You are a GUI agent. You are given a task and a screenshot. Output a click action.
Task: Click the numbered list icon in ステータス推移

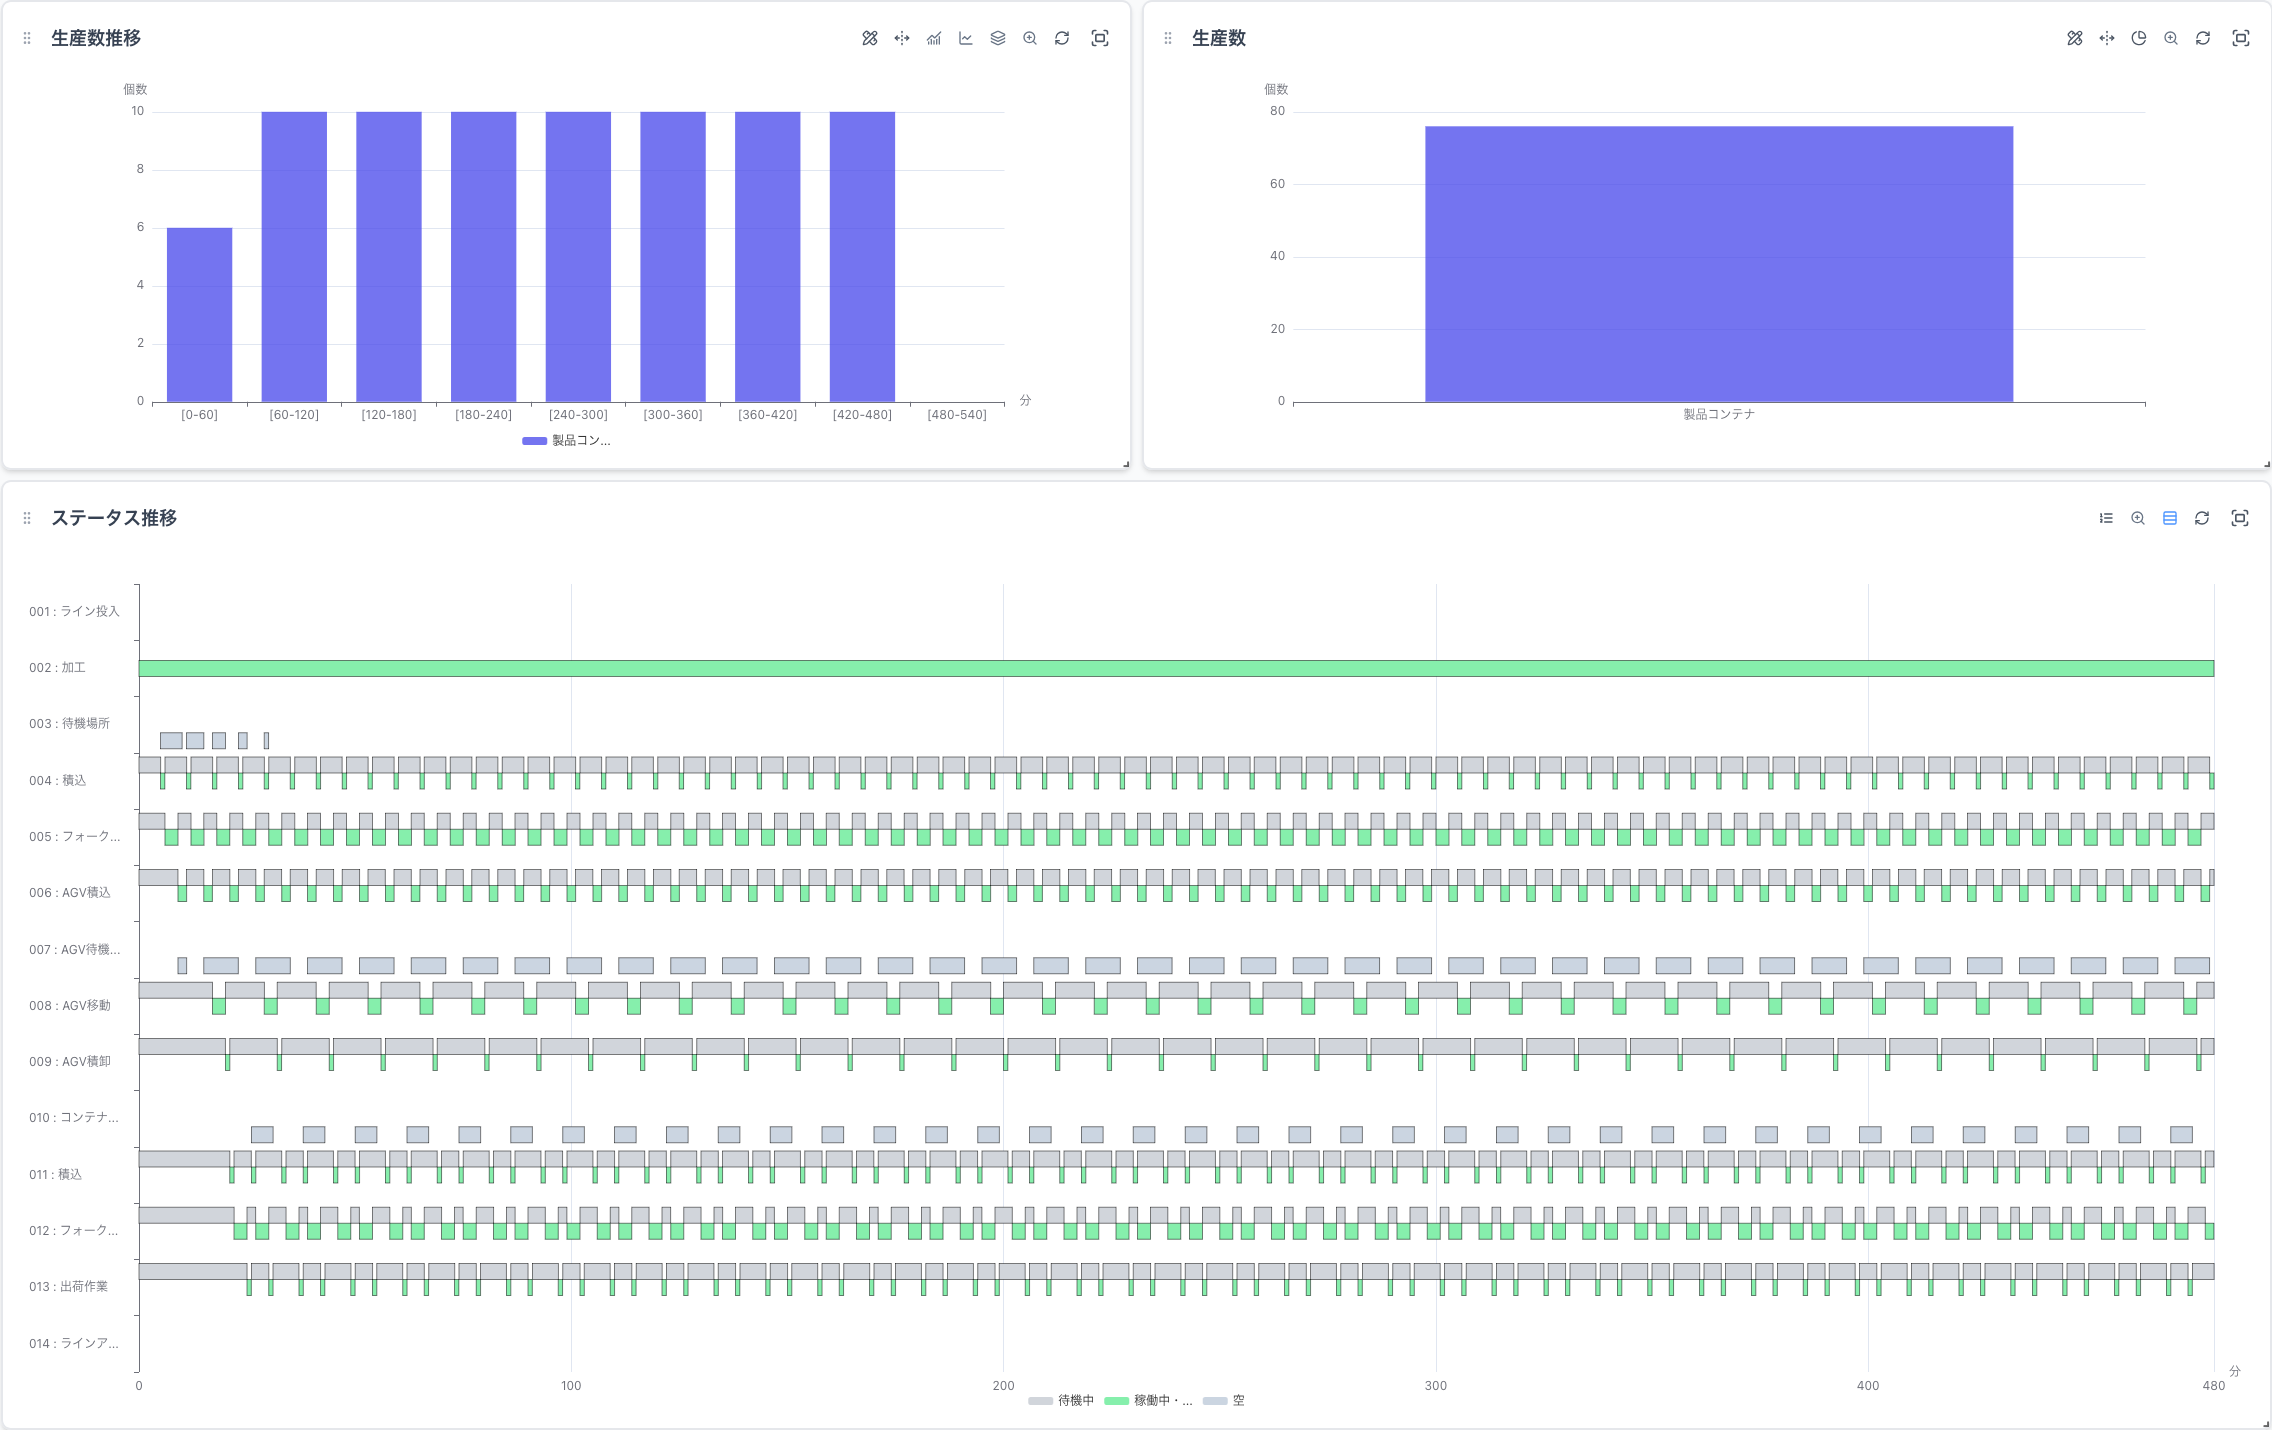tap(2105, 518)
